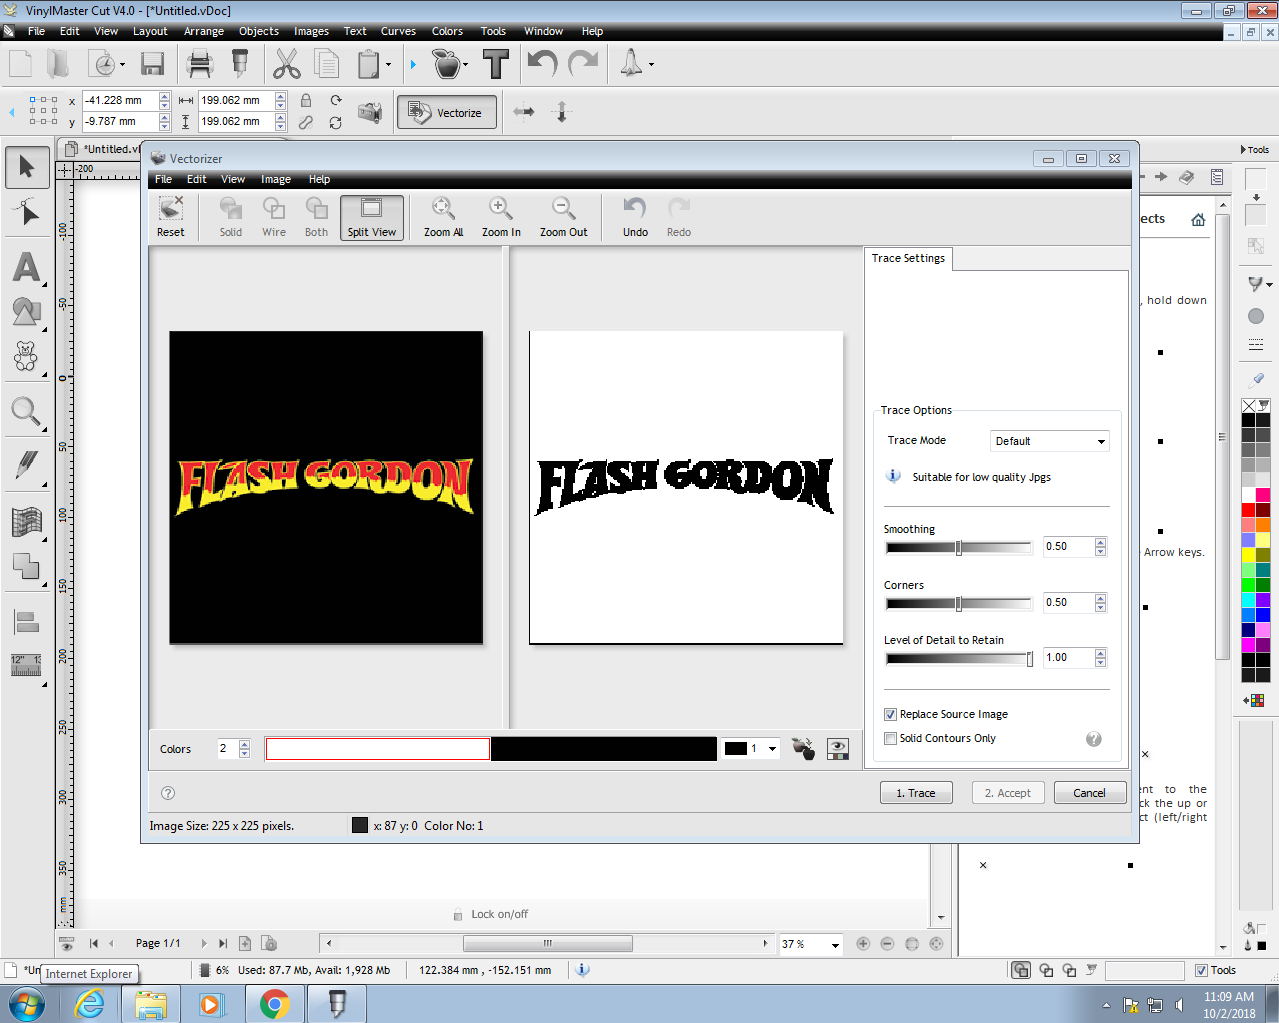1279x1023 pixels.
Task: Click the main toolbar Undo arrow
Action: tap(542, 65)
